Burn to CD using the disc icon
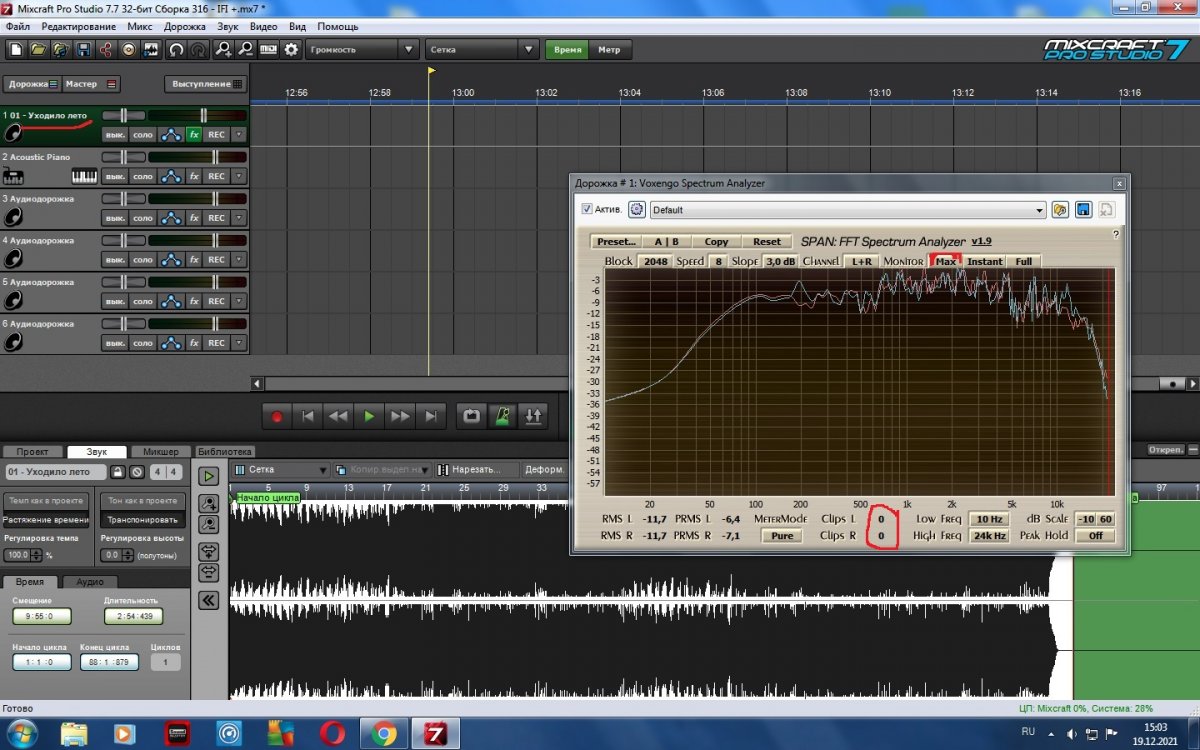The image size is (1200, 750). 129,49
